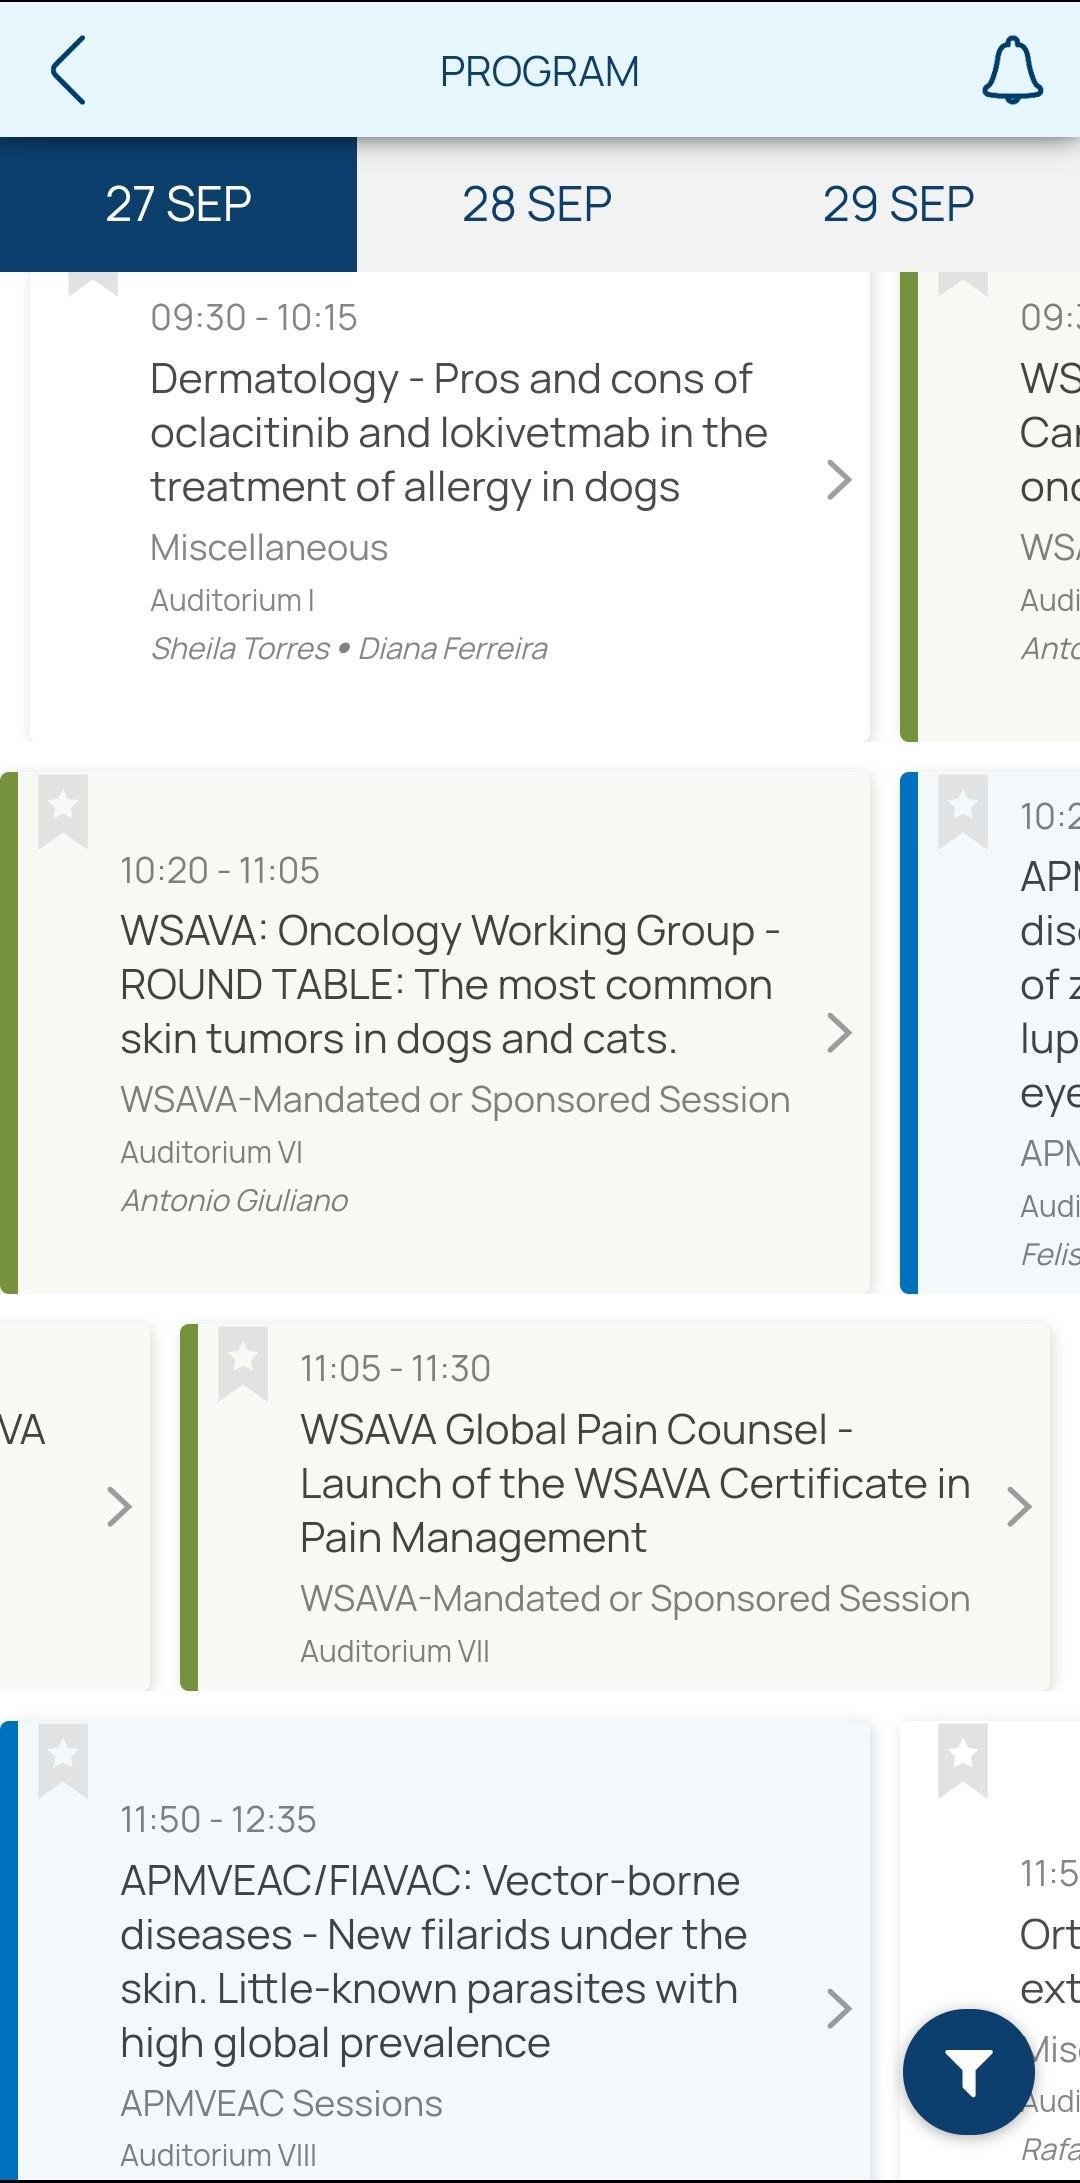Open Vector-borne diseases session via chevron
Screen dimensions: 1080x2183
[x=839, y=2008]
